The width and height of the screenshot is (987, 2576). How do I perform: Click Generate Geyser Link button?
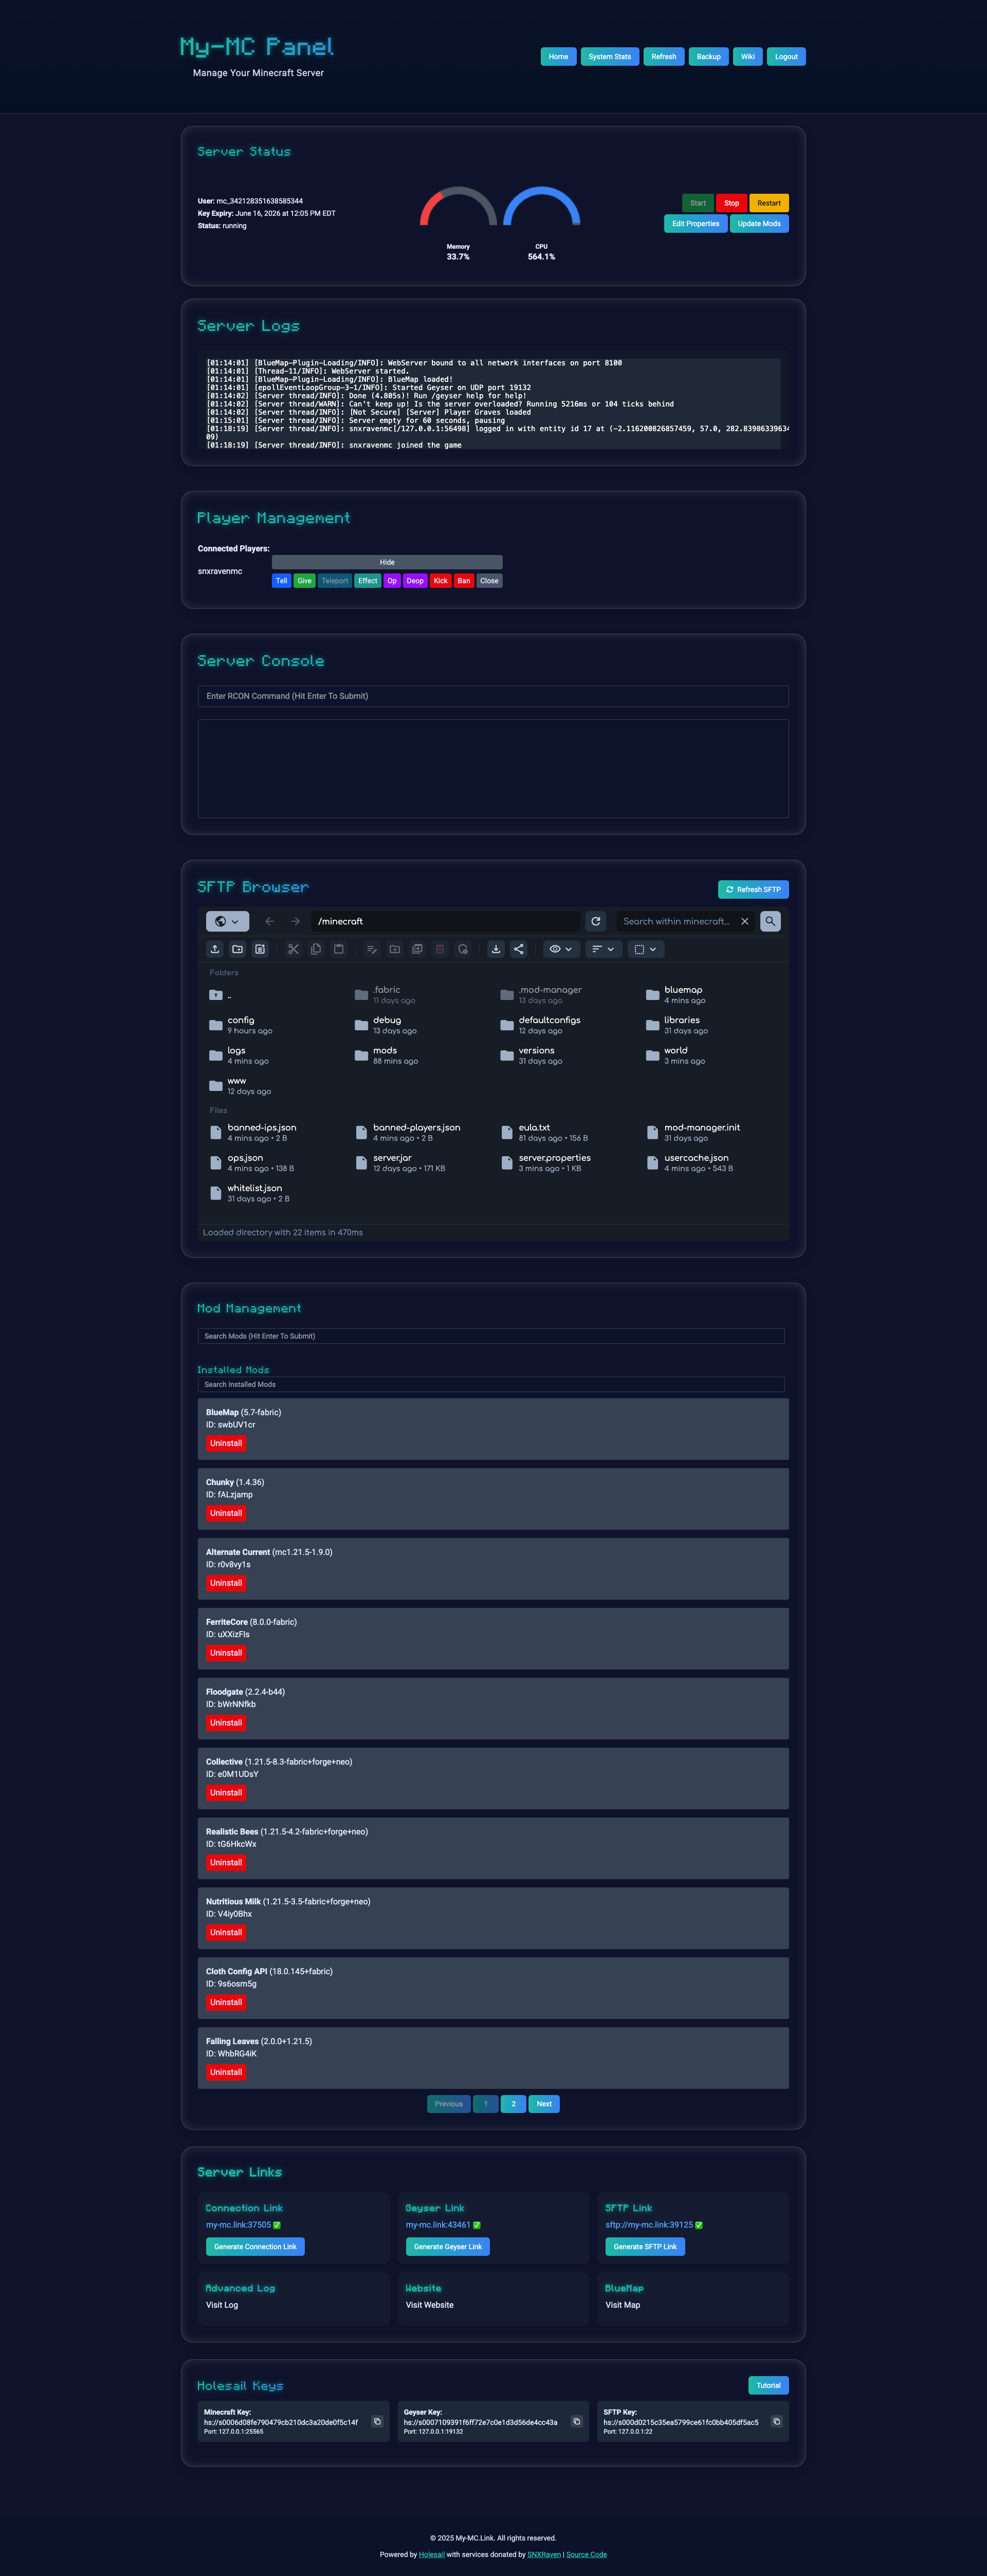coord(447,2246)
